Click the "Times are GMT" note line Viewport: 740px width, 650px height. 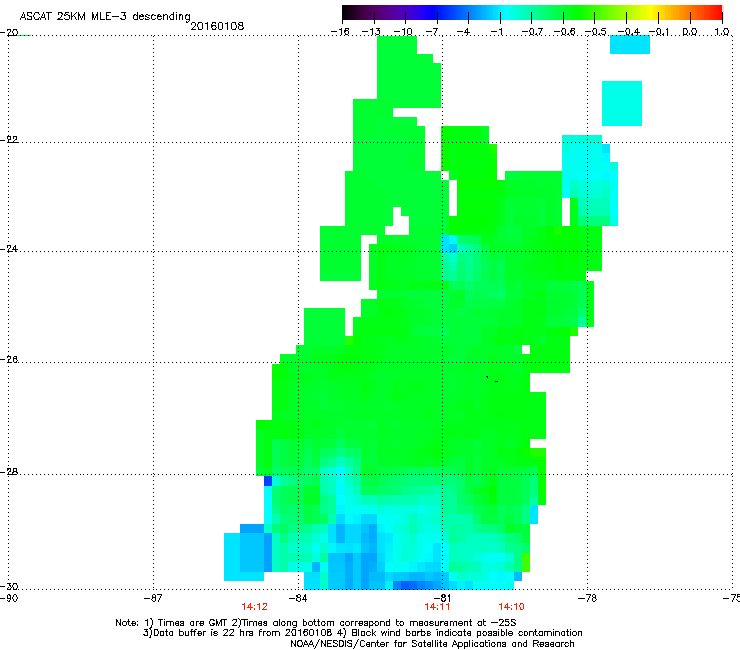click(x=316, y=623)
